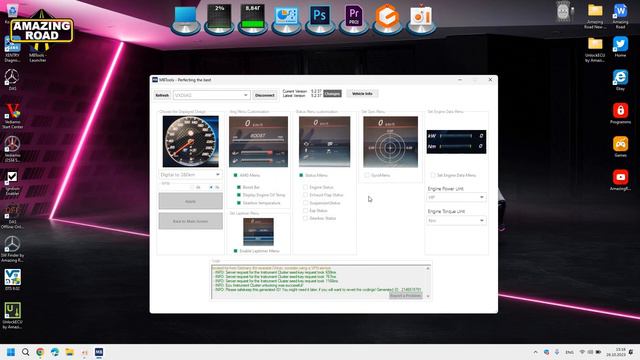Enable the Set Engine Data Menu checkbox
The image size is (640, 360).
point(433,175)
